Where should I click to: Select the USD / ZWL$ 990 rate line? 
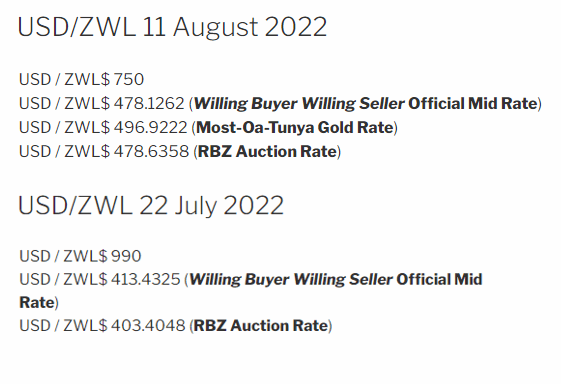pyautogui.click(x=80, y=256)
